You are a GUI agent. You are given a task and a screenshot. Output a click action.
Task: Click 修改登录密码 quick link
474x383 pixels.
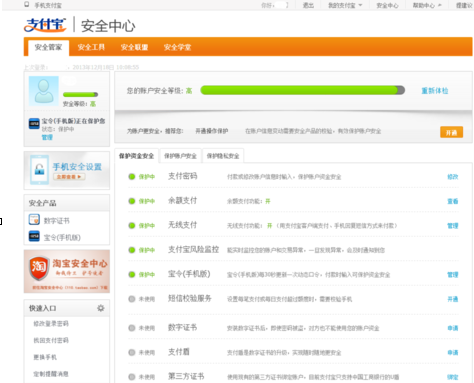[x=51, y=323]
